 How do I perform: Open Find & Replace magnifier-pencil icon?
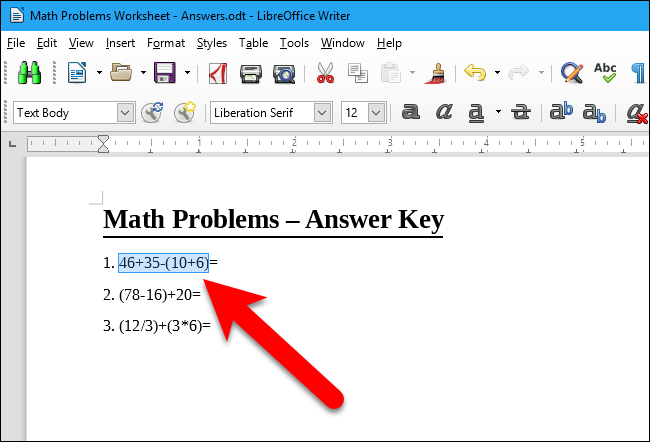pyautogui.click(x=572, y=73)
